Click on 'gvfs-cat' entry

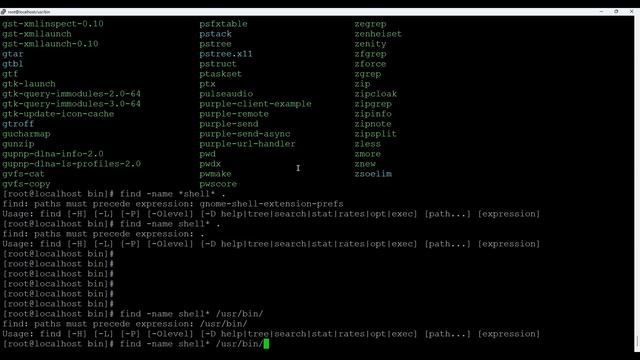pos(23,174)
